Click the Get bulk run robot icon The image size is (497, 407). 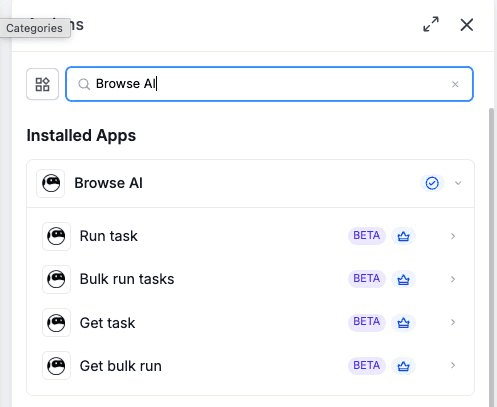(x=56, y=366)
